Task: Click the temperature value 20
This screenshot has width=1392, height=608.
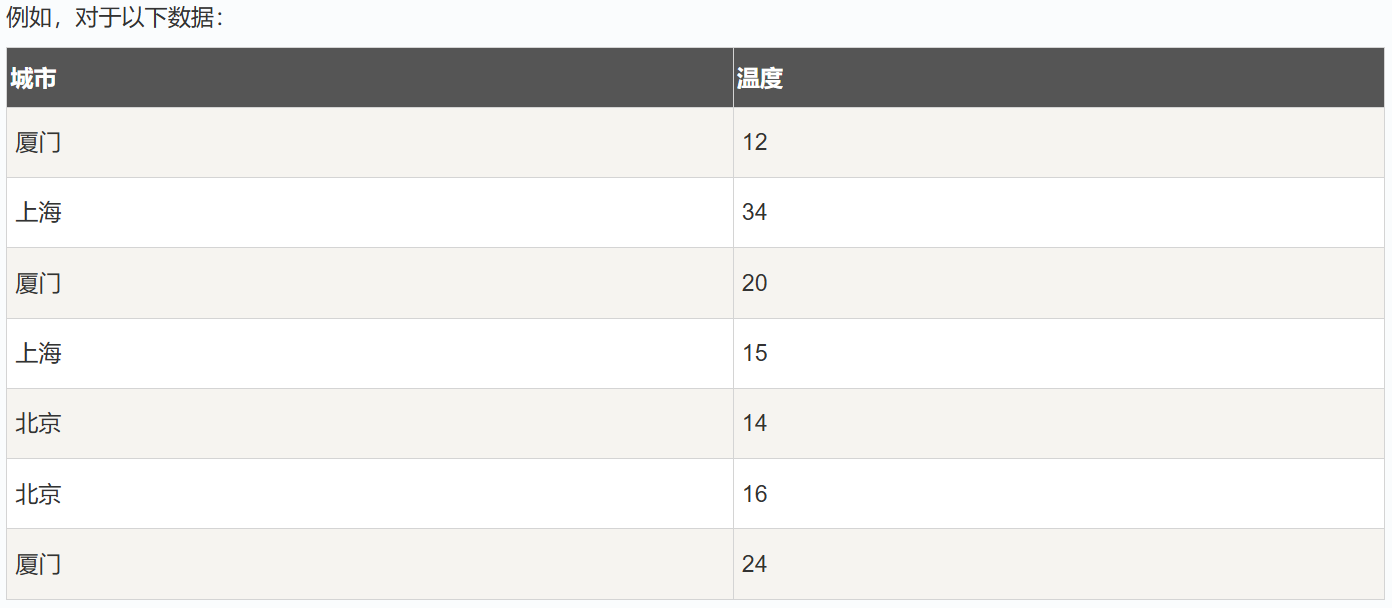Action: tap(755, 283)
